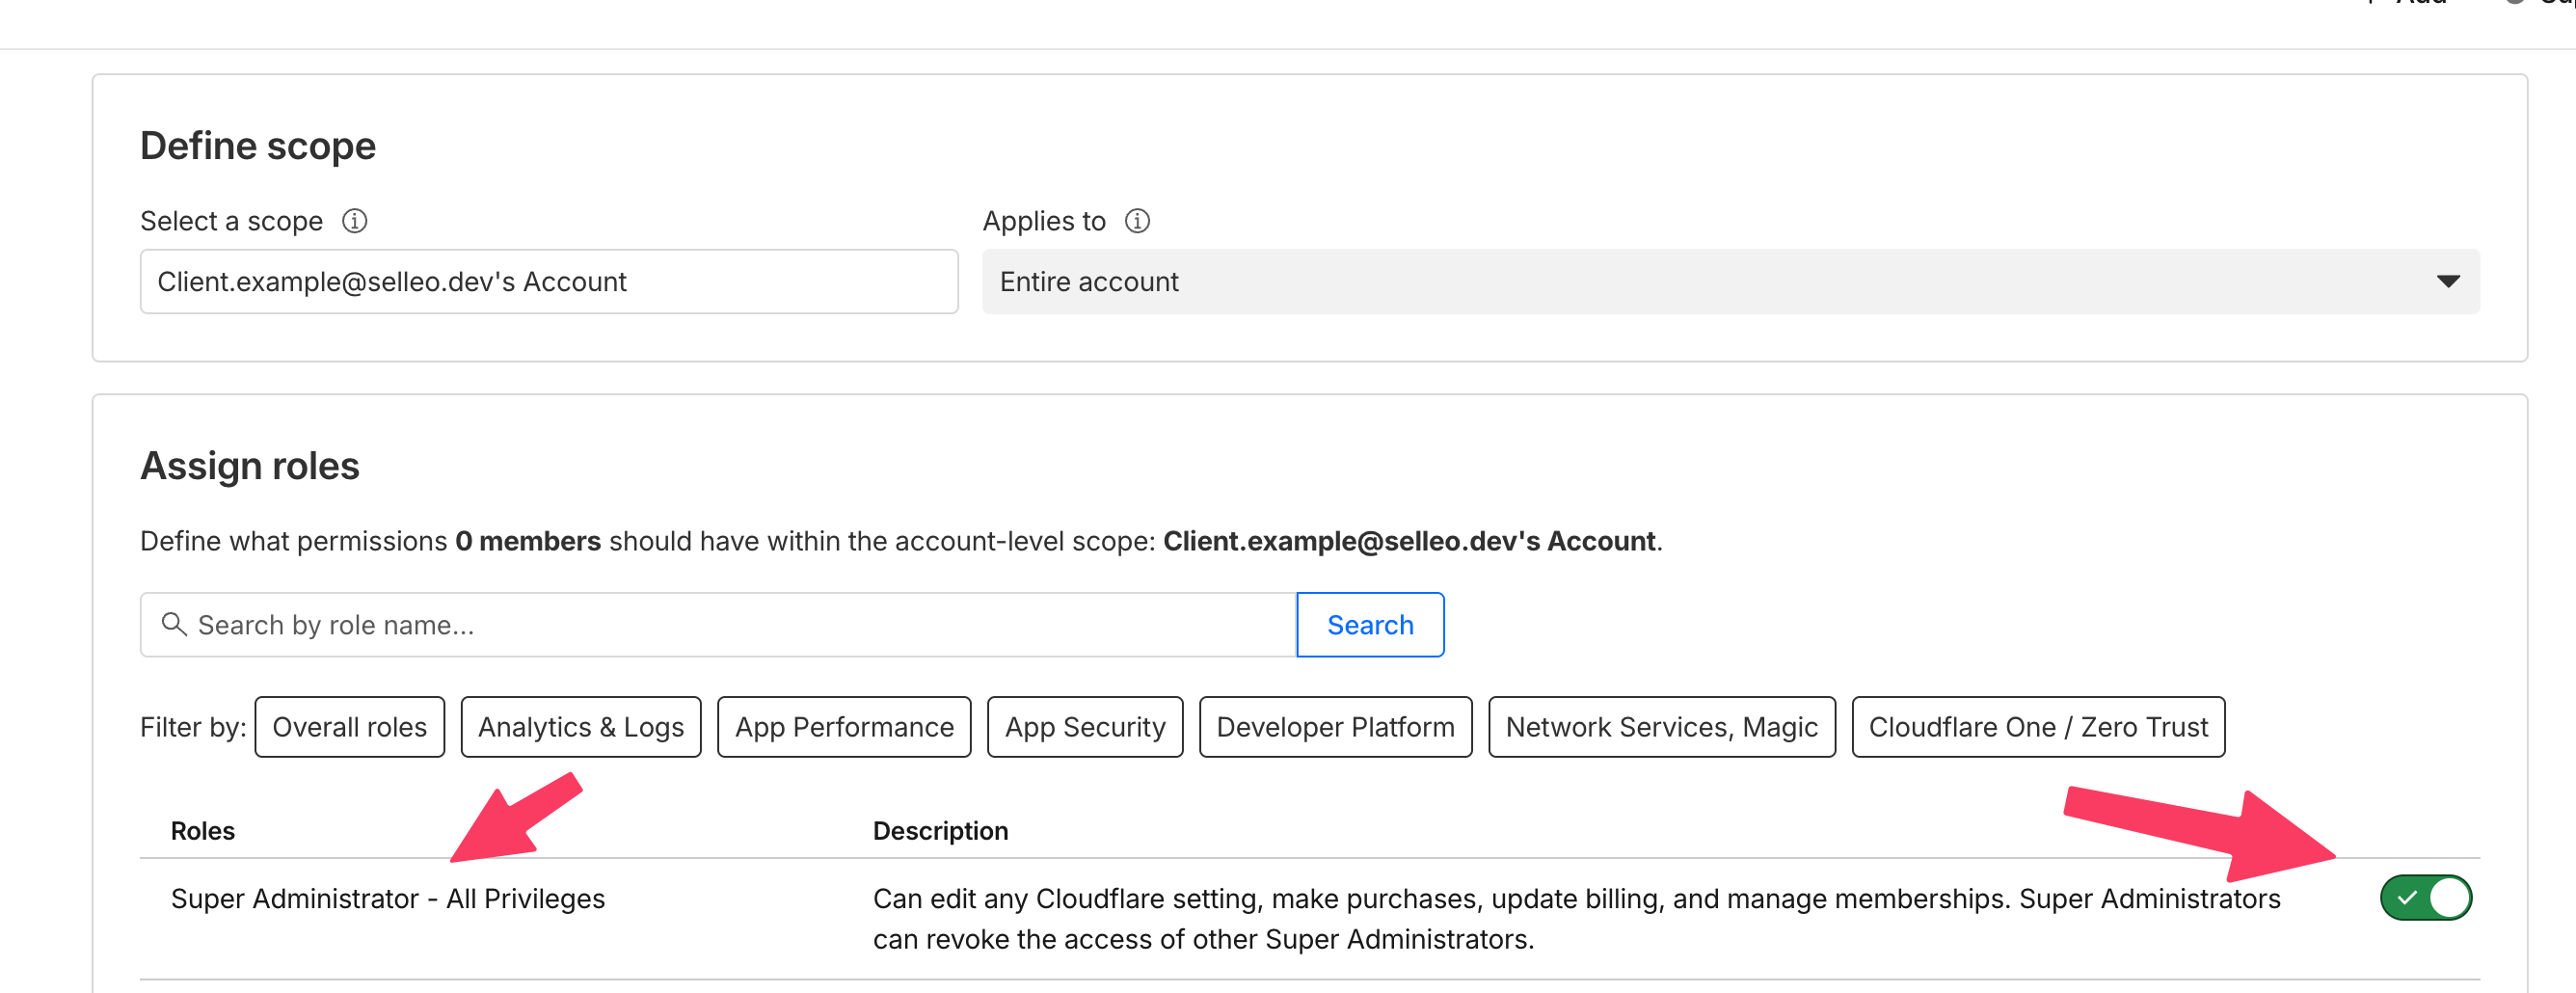Click the info icon beside "Applies to"
The height and width of the screenshot is (993, 2576).
tap(1138, 221)
